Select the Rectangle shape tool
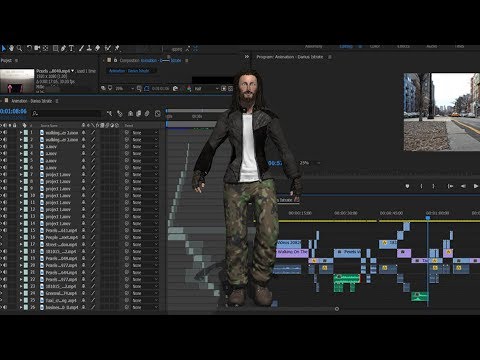Viewport: 480px width, 360px height. [x=55, y=48]
